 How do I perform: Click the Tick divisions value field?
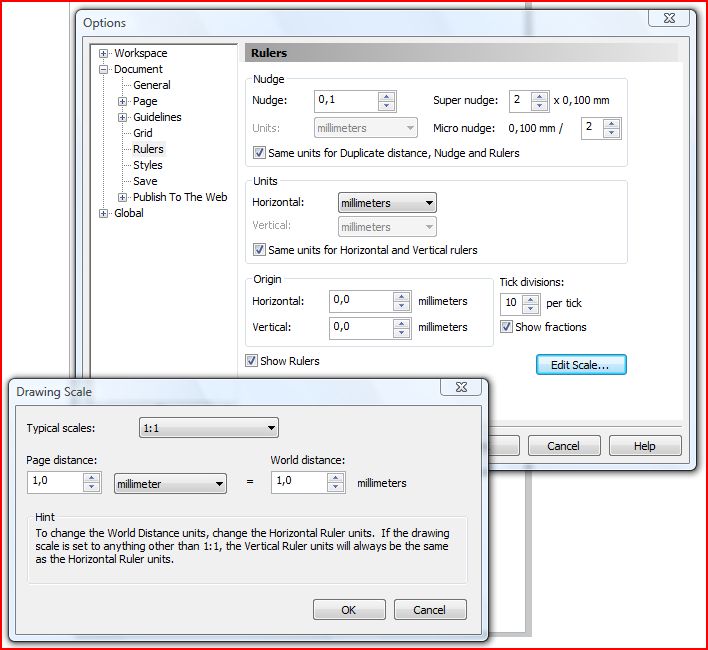click(x=511, y=304)
